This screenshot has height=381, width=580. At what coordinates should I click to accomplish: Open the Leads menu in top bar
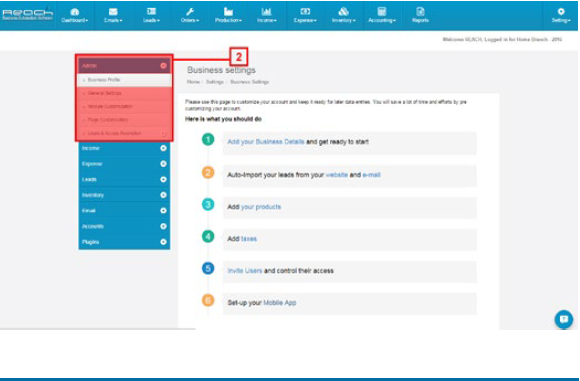152,16
